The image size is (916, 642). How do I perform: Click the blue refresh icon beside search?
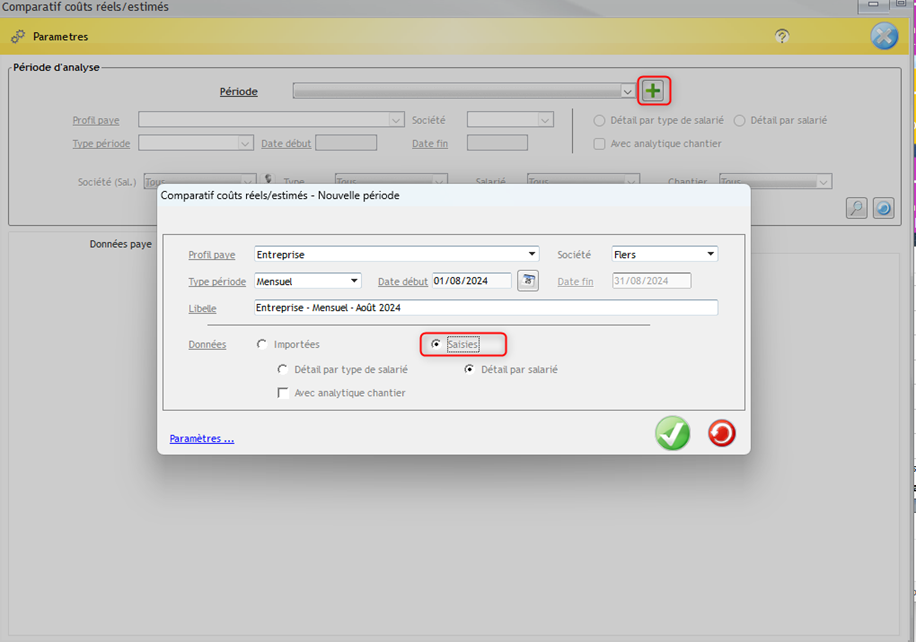883,208
